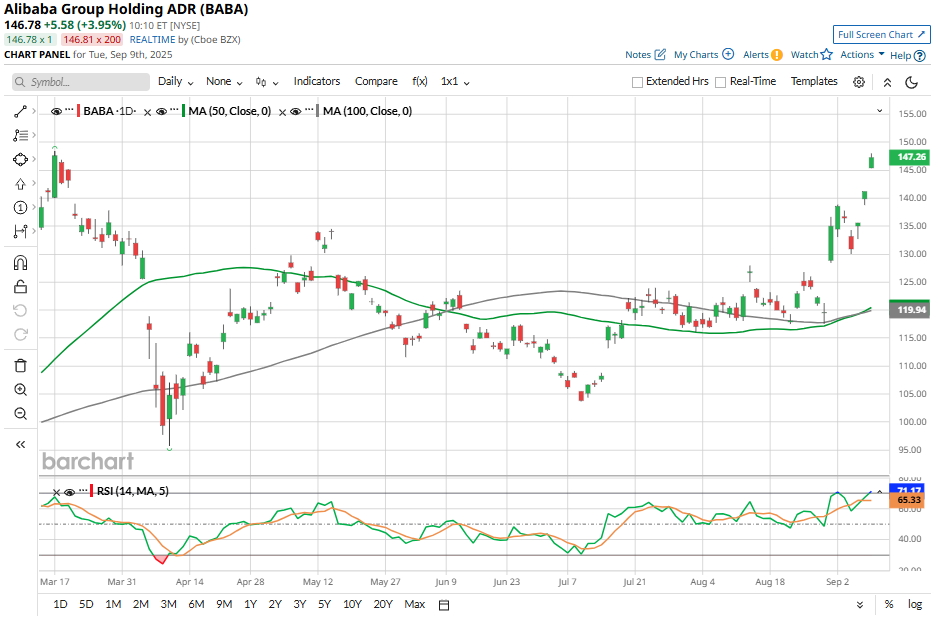941x622 pixels.
Task: Click the gray MA 100 color swatch
Action: [x=318, y=111]
